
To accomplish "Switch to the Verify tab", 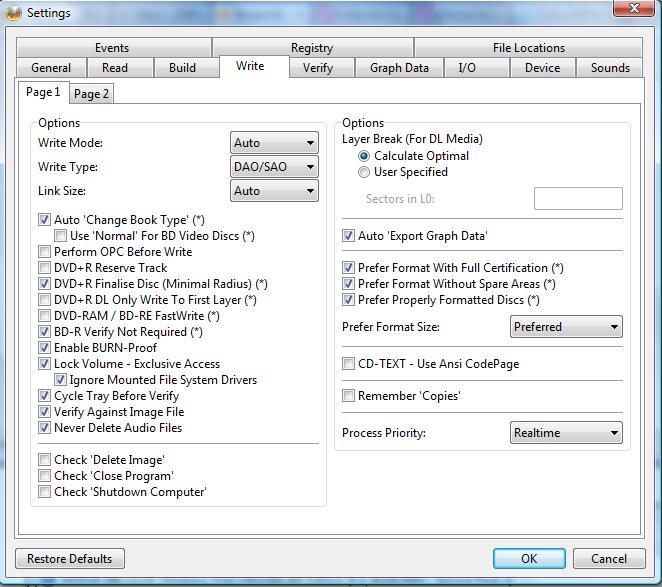I will 322,68.
